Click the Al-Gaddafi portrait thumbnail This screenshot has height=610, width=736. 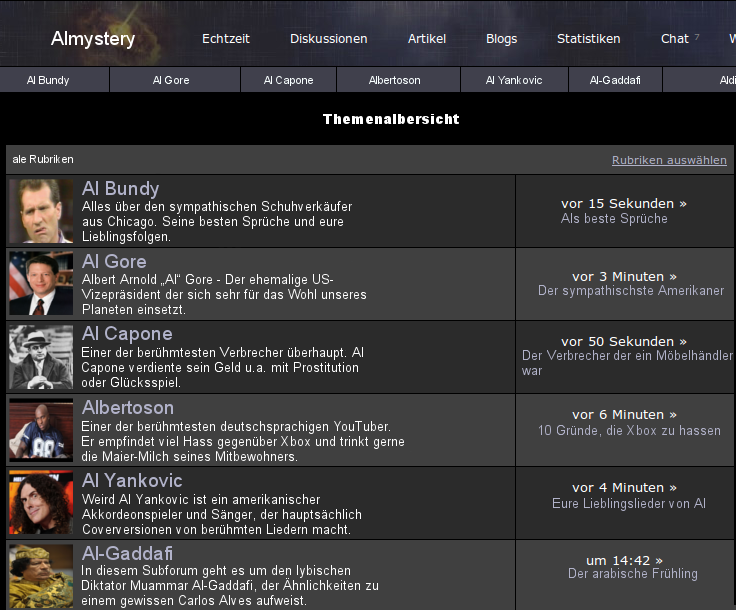click(x=41, y=576)
